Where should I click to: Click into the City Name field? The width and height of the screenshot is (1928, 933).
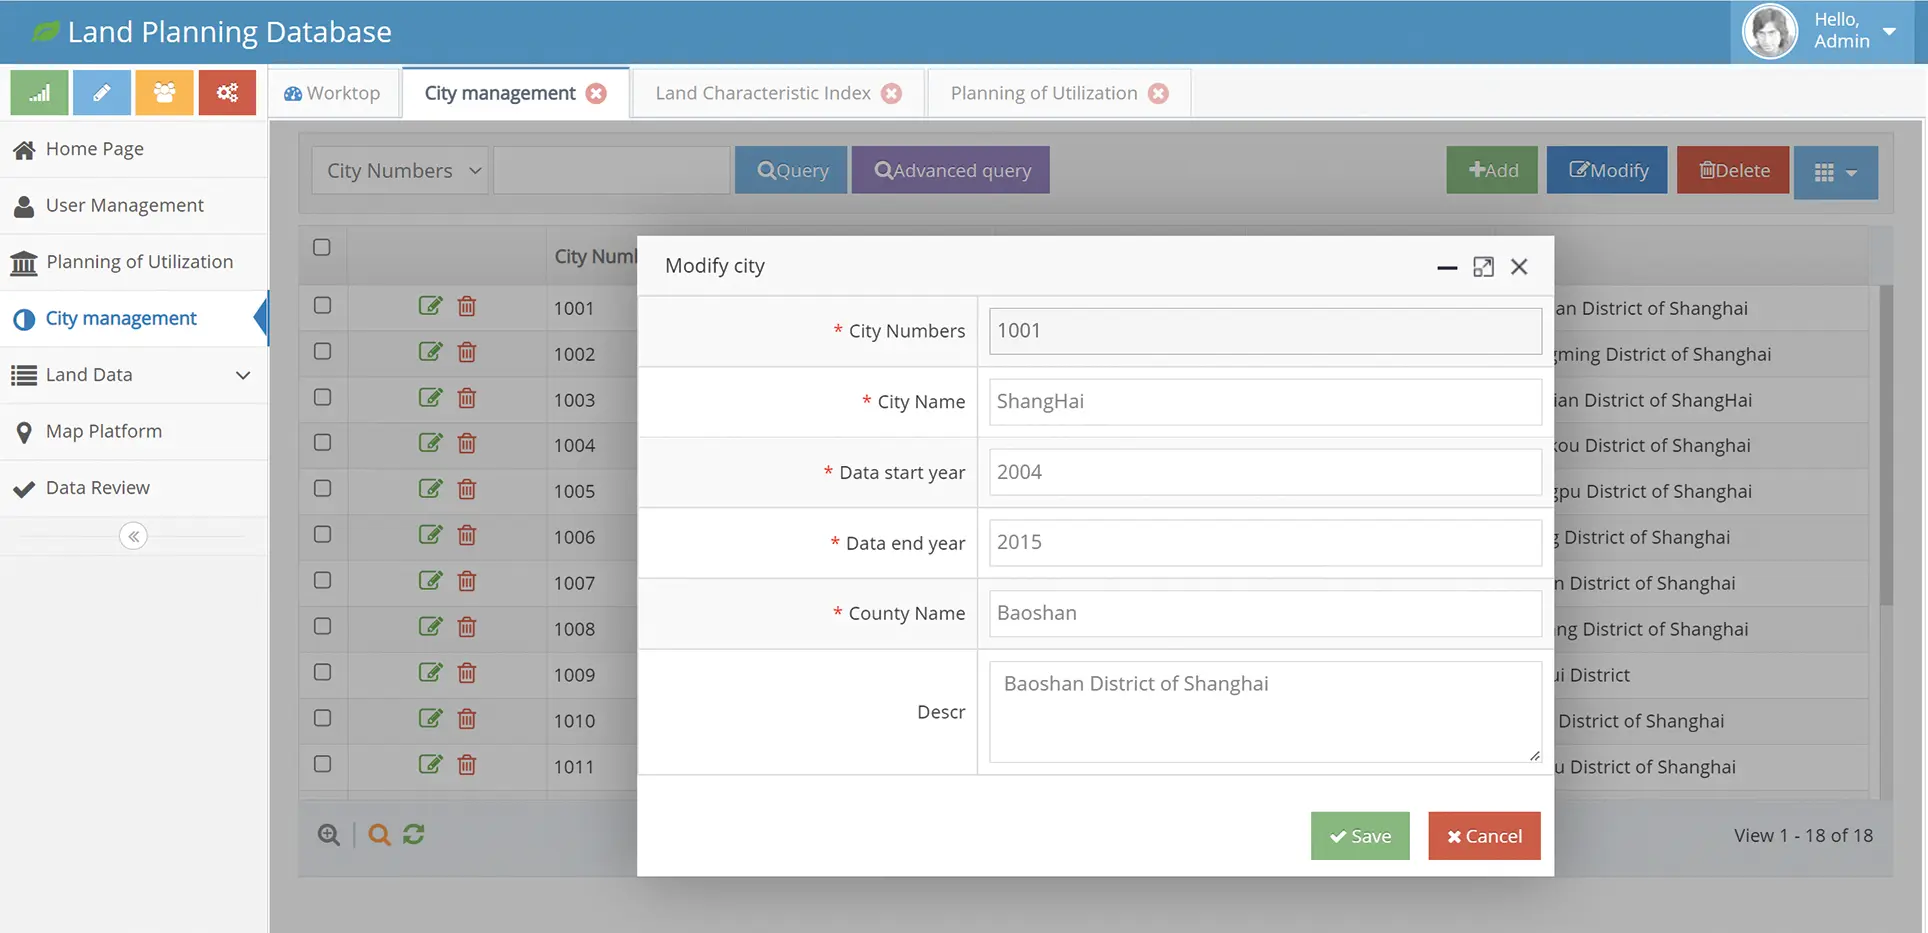click(x=1264, y=402)
